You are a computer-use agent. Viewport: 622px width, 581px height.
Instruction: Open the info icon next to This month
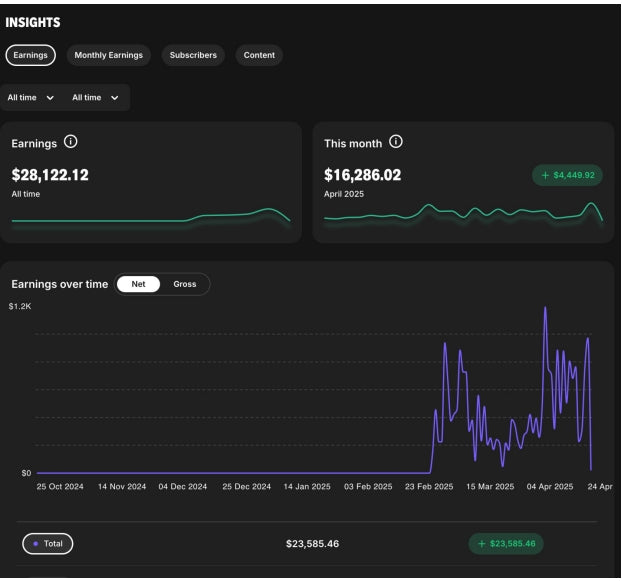(x=396, y=143)
